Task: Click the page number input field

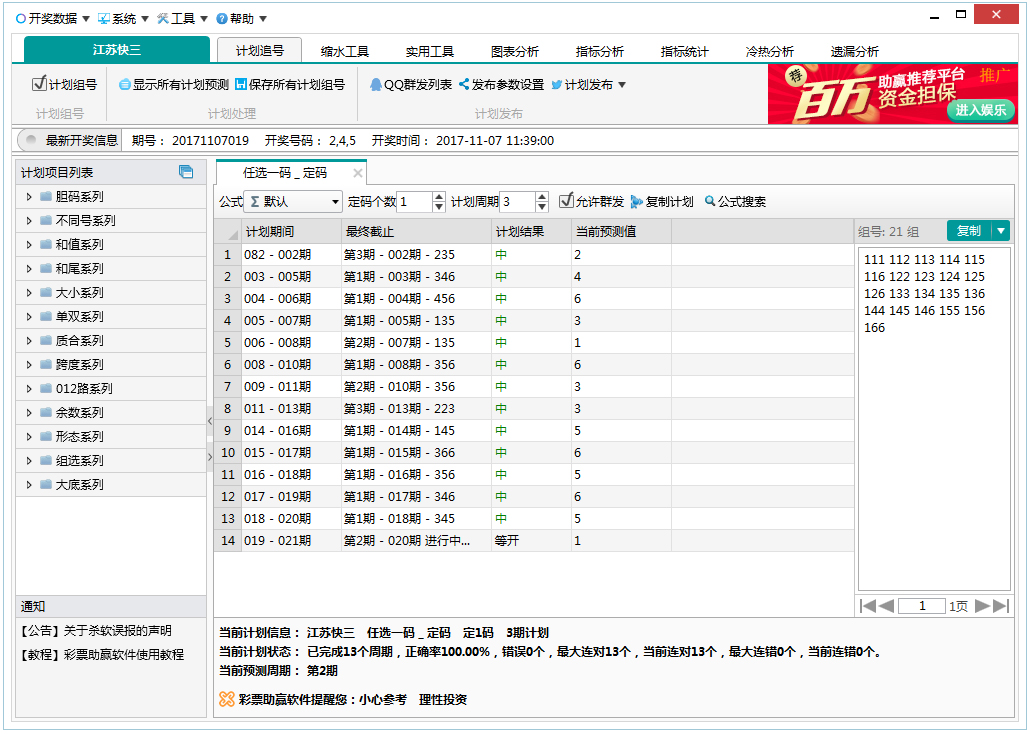Action: coord(922,606)
